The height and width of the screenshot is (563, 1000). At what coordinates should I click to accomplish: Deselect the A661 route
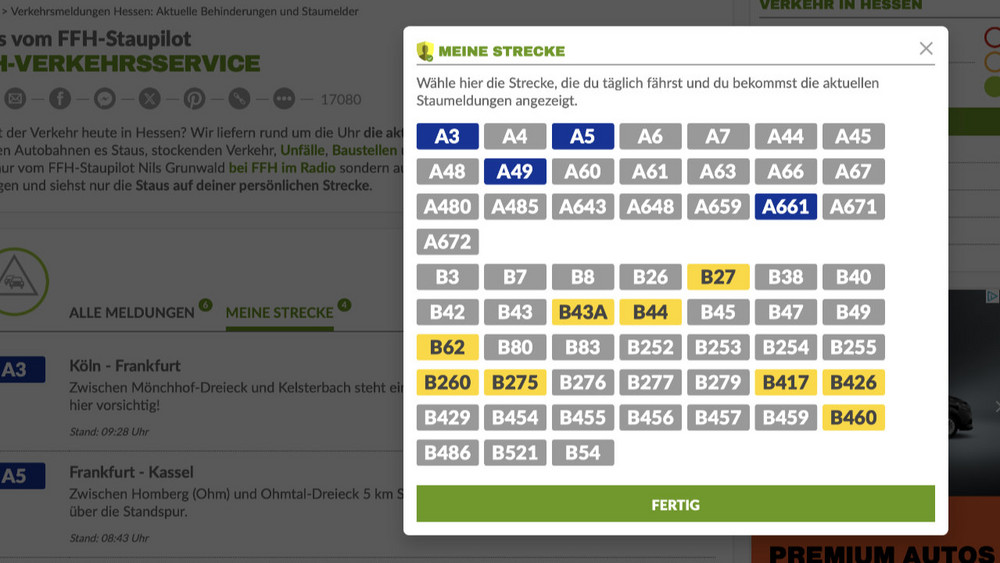[x=785, y=207]
